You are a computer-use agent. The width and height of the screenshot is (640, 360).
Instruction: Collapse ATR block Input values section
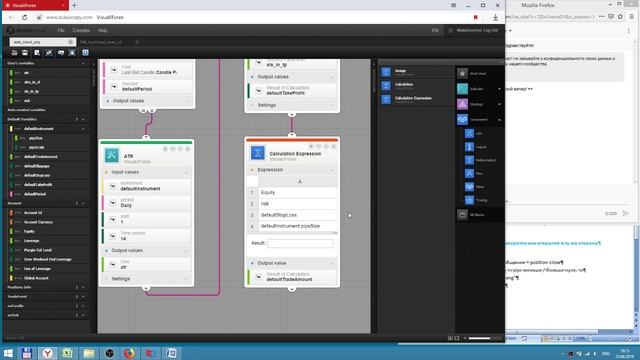click(x=186, y=173)
